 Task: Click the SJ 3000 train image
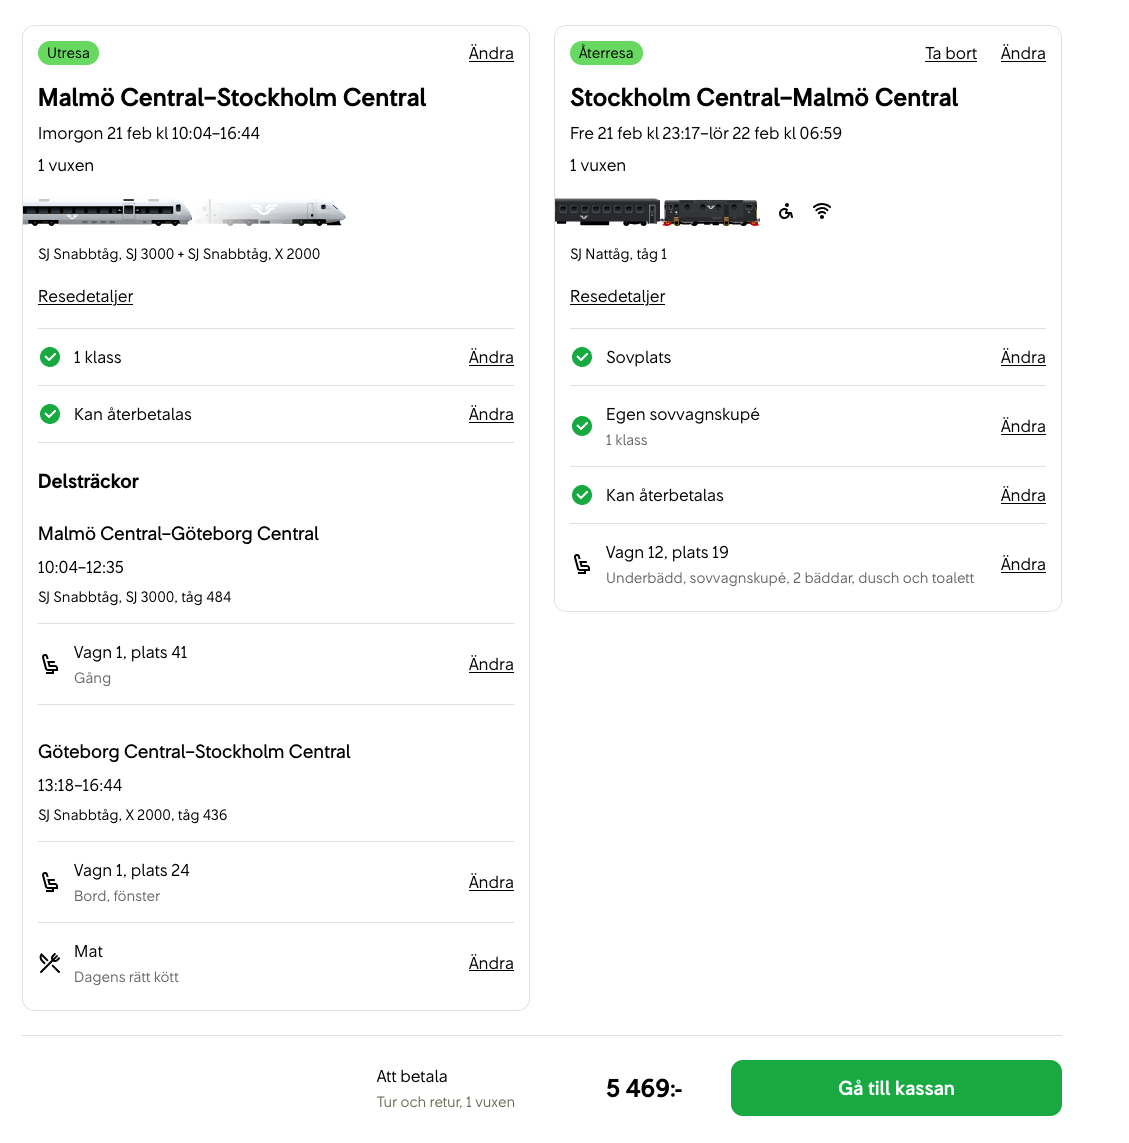108,212
